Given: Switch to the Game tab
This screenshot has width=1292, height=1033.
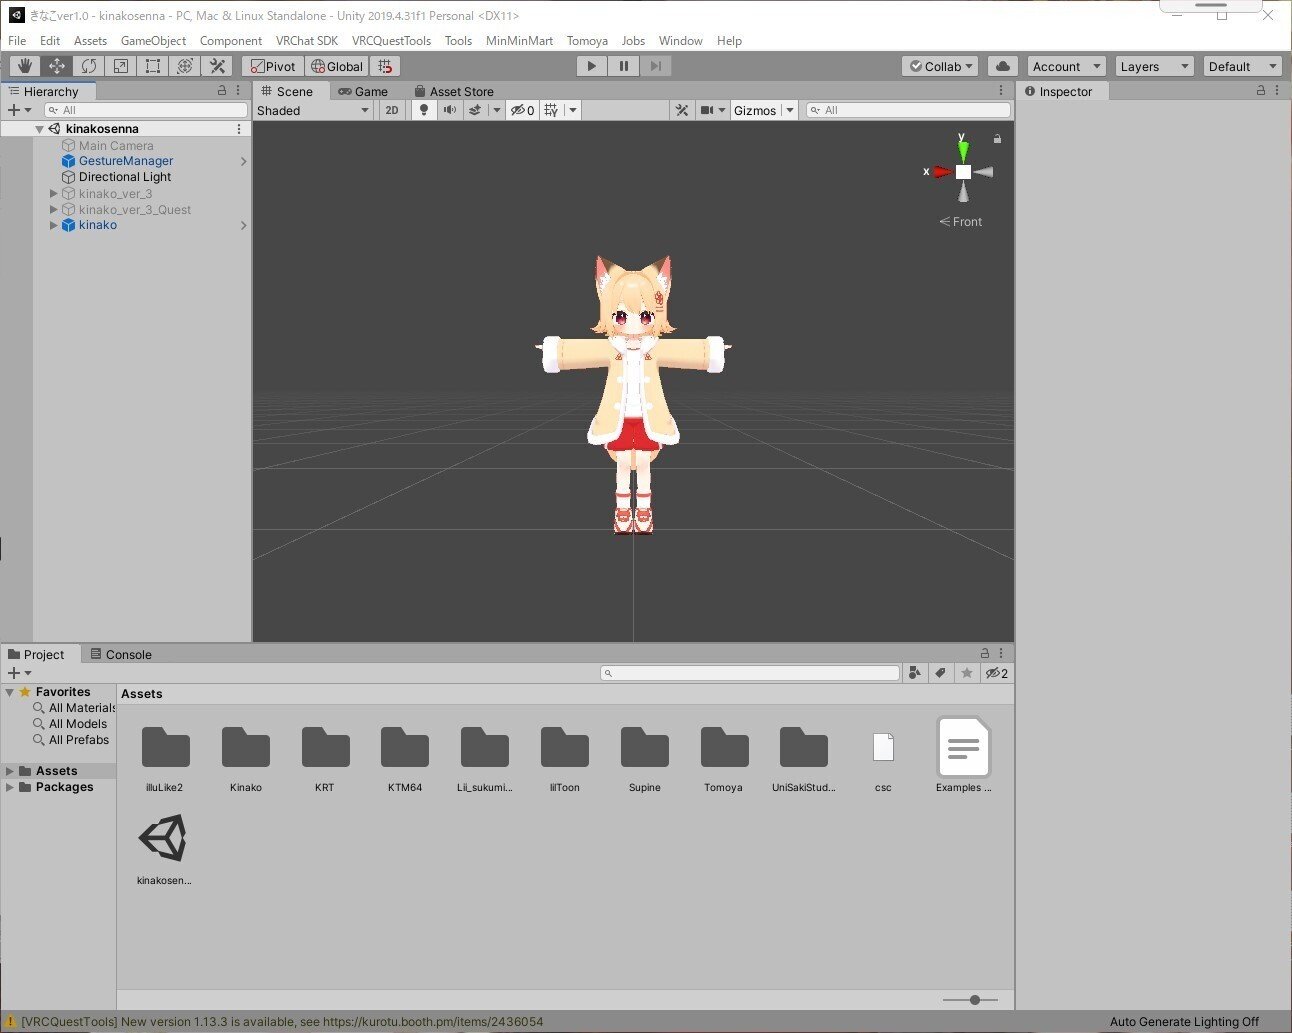Looking at the screenshot, I should click(364, 91).
